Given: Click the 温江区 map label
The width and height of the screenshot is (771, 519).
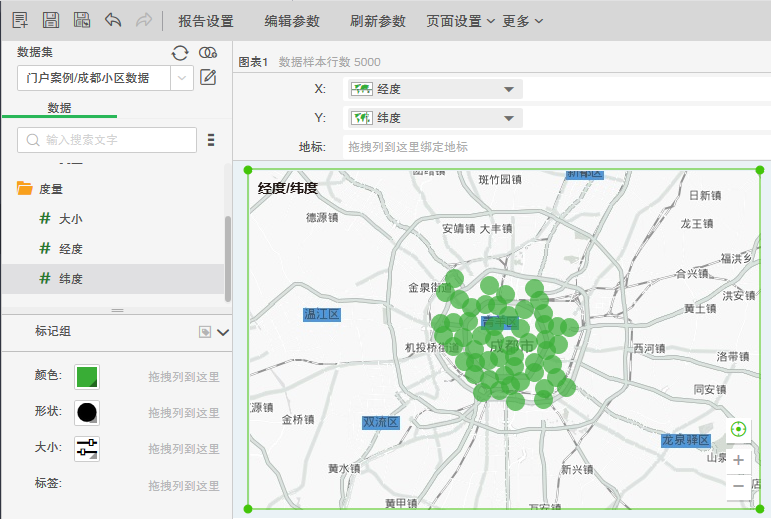Looking at the screenshot, I should pyautogui.click(x=322, y=315).
